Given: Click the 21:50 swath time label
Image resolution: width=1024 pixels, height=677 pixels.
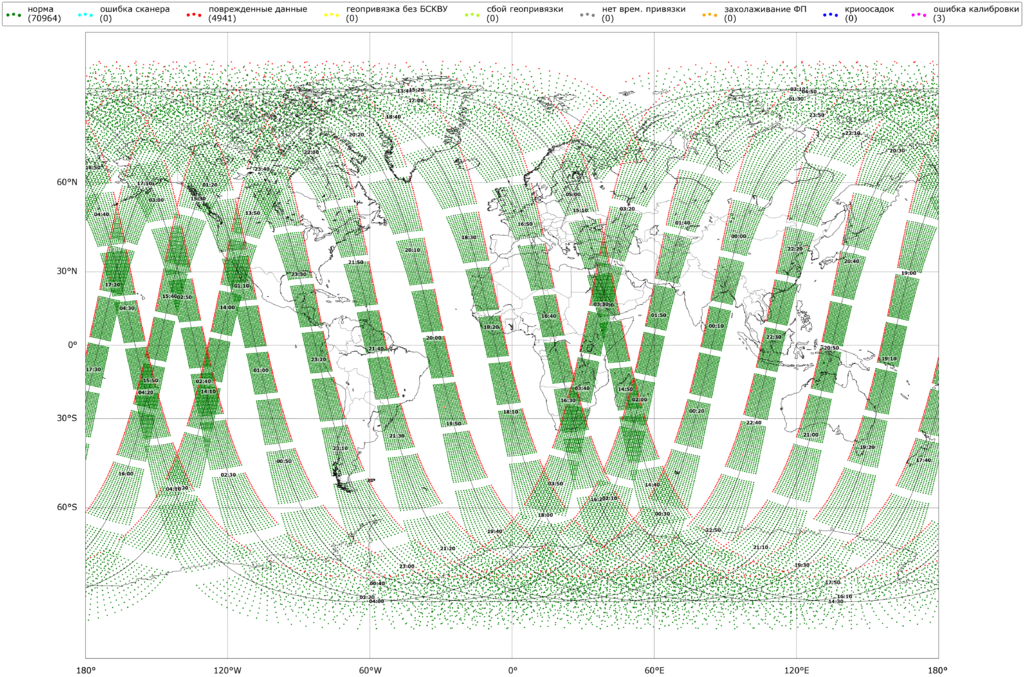Looking at the screenshot, I should tap(356, 262).
